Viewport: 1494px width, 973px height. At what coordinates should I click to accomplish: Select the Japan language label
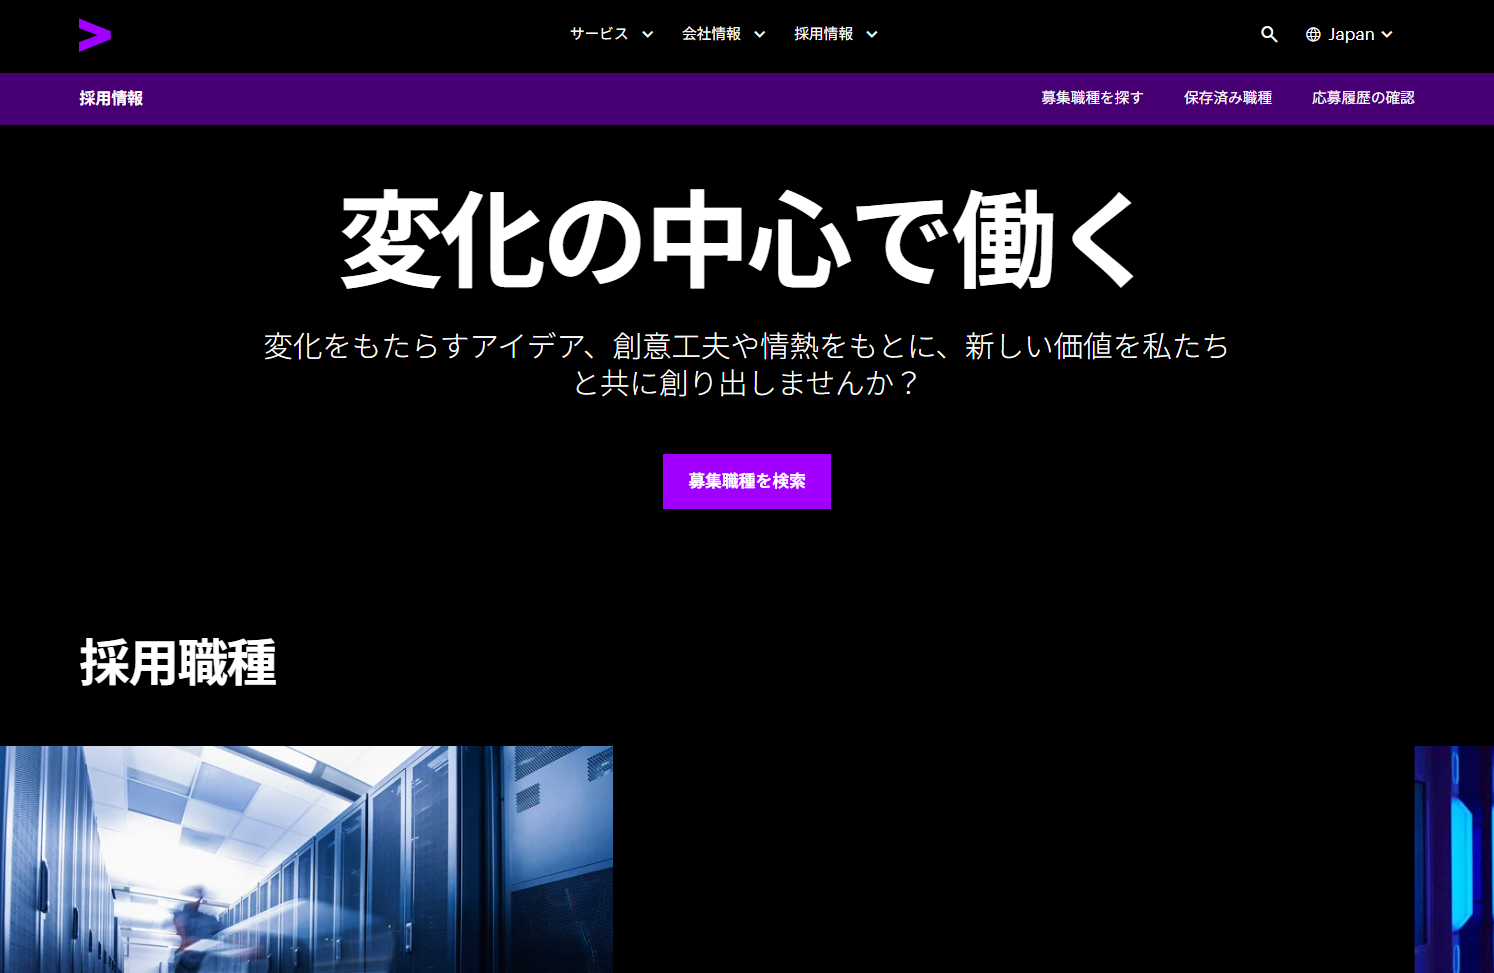[1351, 35]
